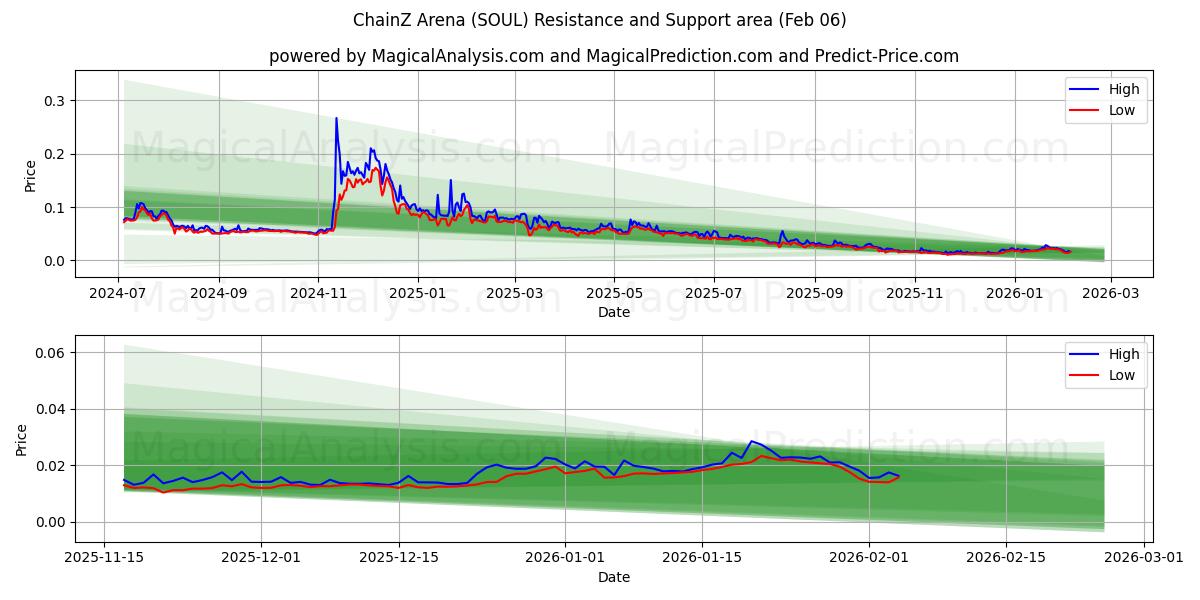
Task: Select the price spike peak near 2024-11
Action: pyautogui.click(x=337, y=119)
